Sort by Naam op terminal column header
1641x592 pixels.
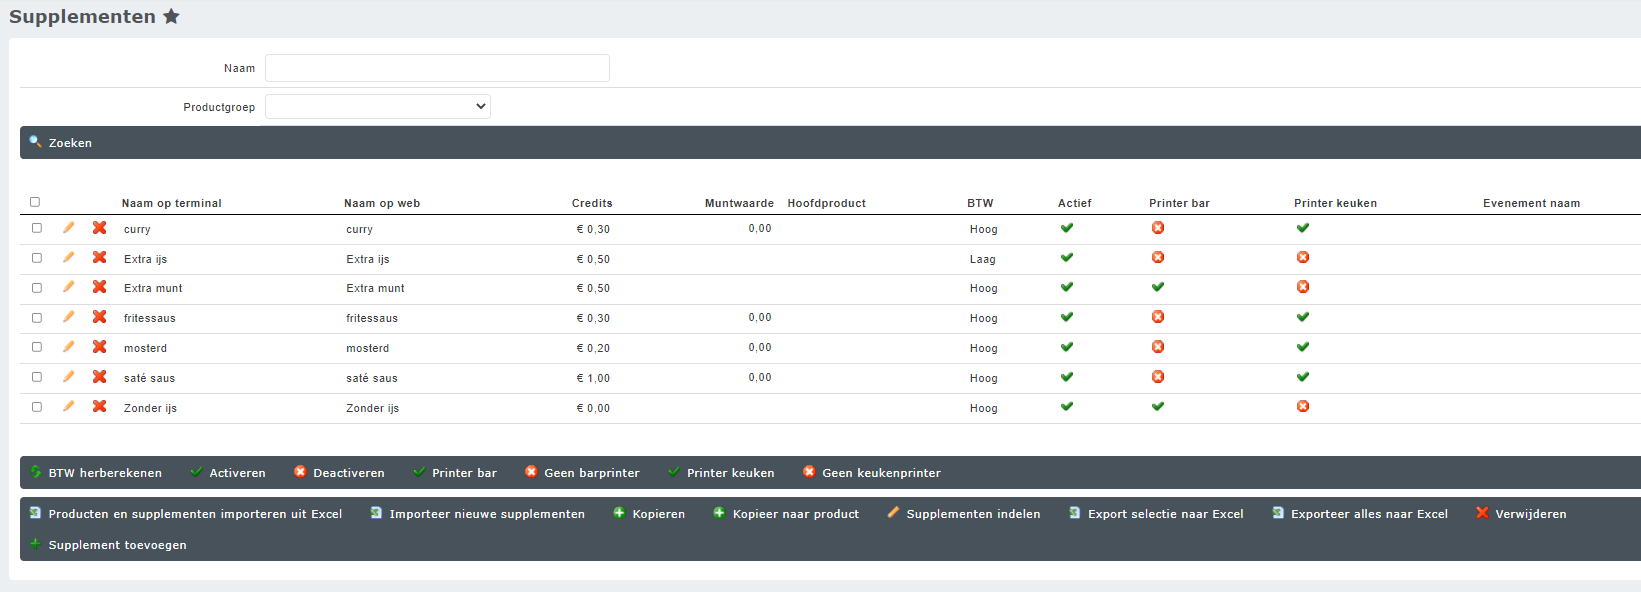pyautogui.click(x=171, y=203)
